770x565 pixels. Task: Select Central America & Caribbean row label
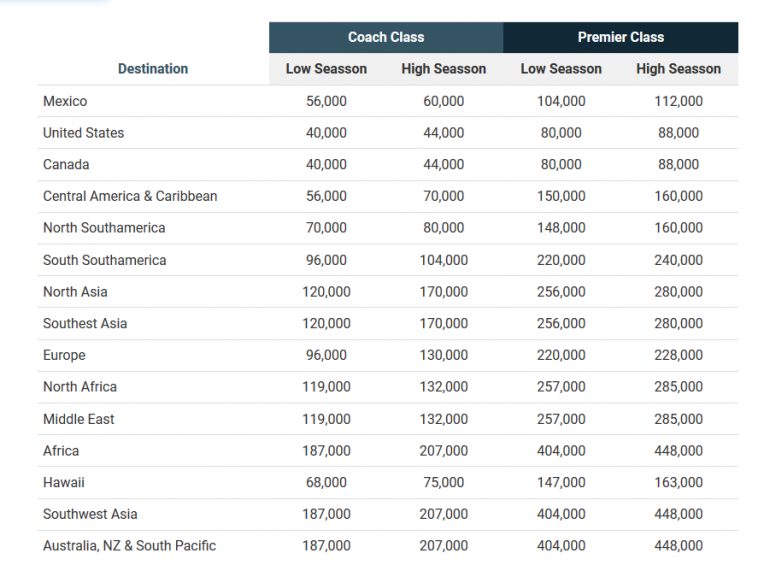coord(130,196)
